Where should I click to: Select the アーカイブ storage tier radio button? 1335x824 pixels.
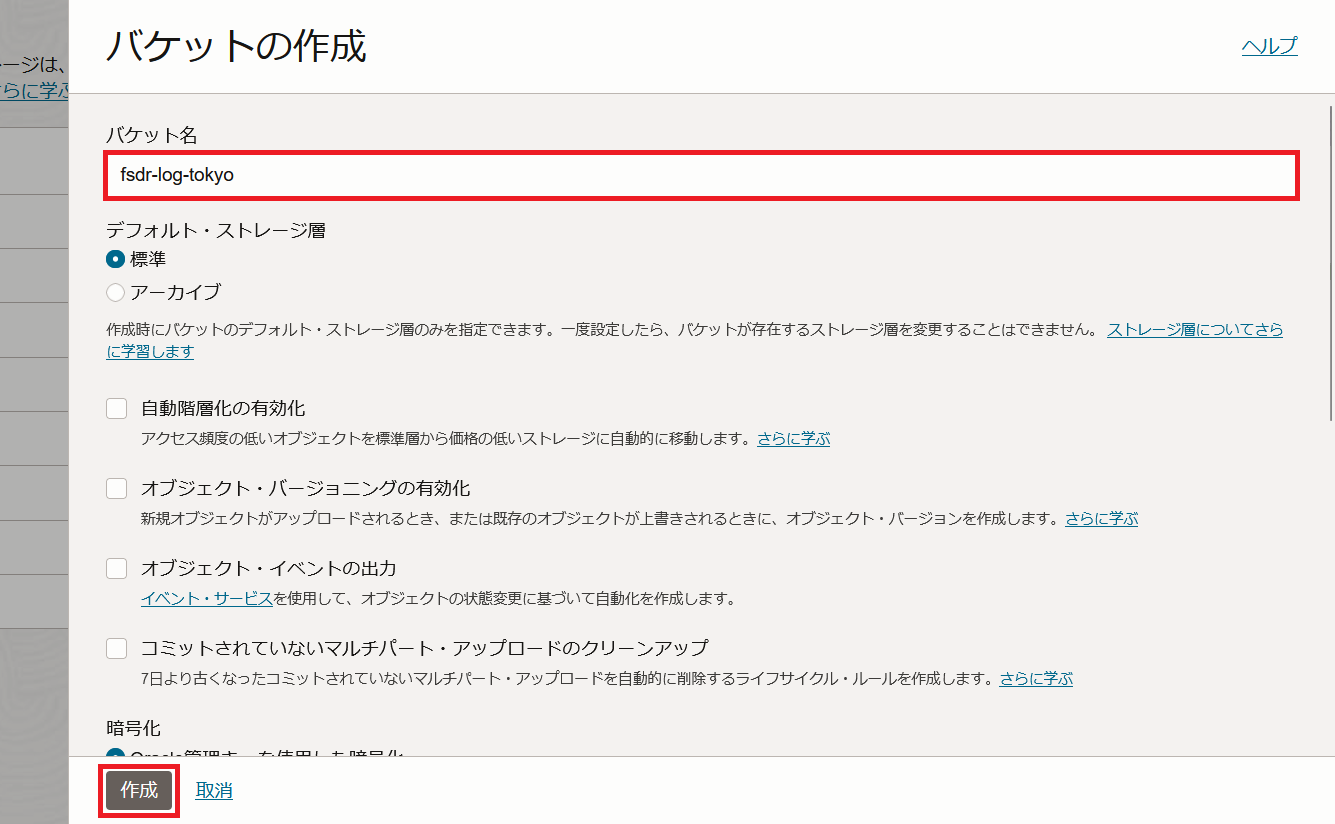116,293
